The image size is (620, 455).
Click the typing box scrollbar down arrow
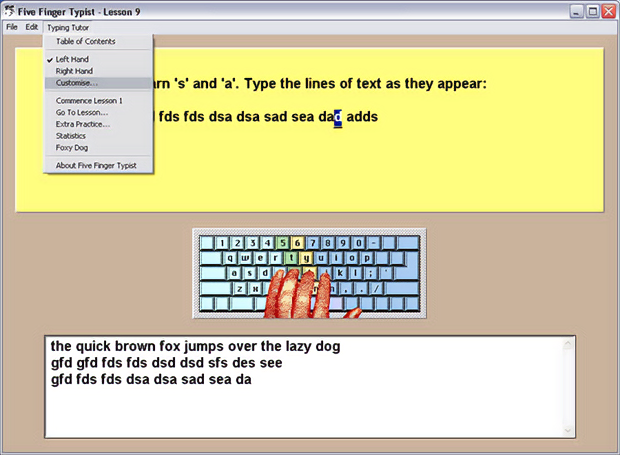point(568,430)
